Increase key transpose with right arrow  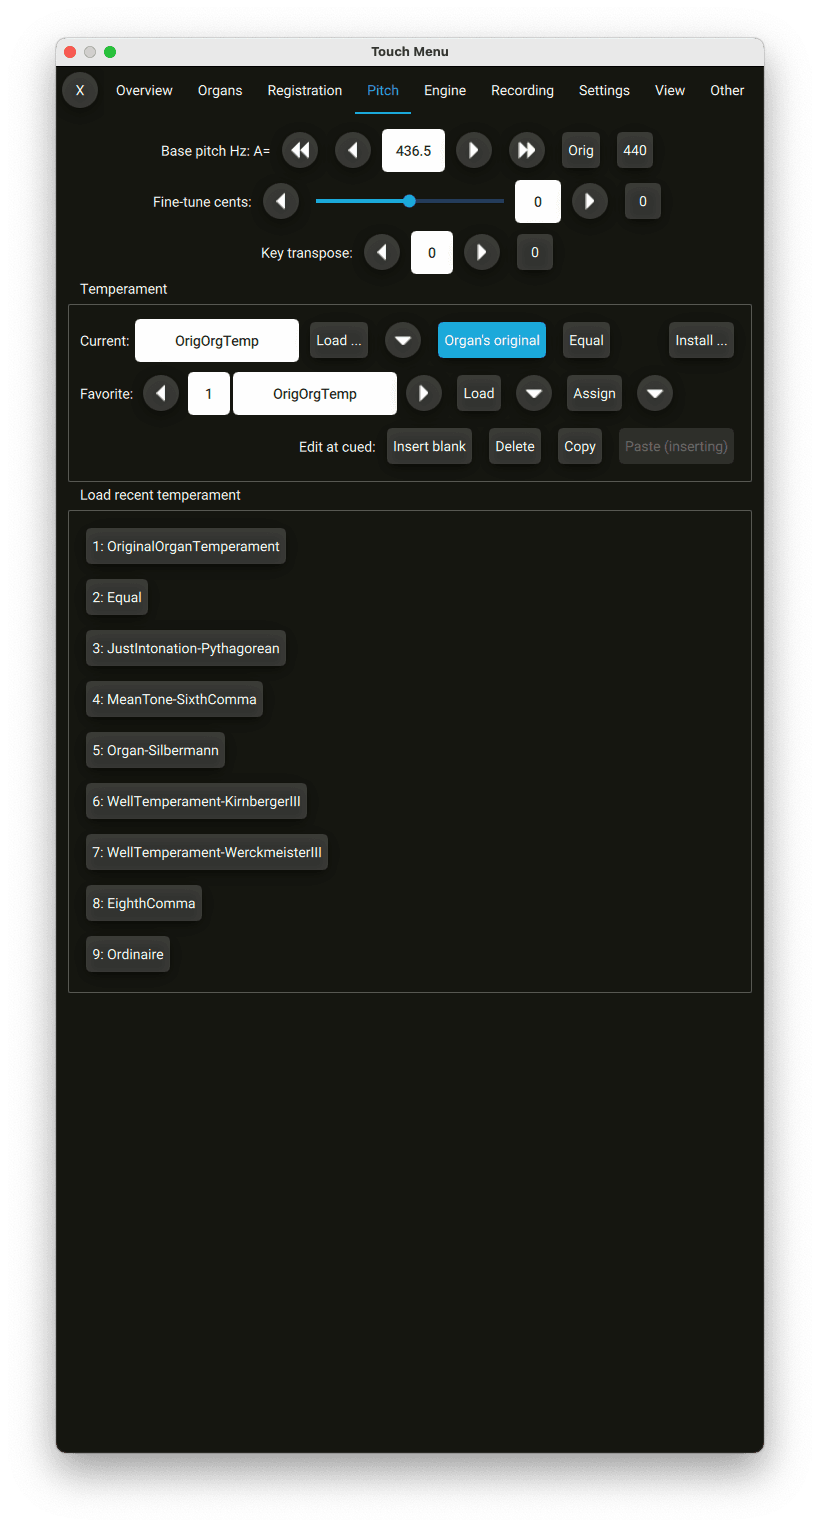pyautogui.click(x=482, y=253)
